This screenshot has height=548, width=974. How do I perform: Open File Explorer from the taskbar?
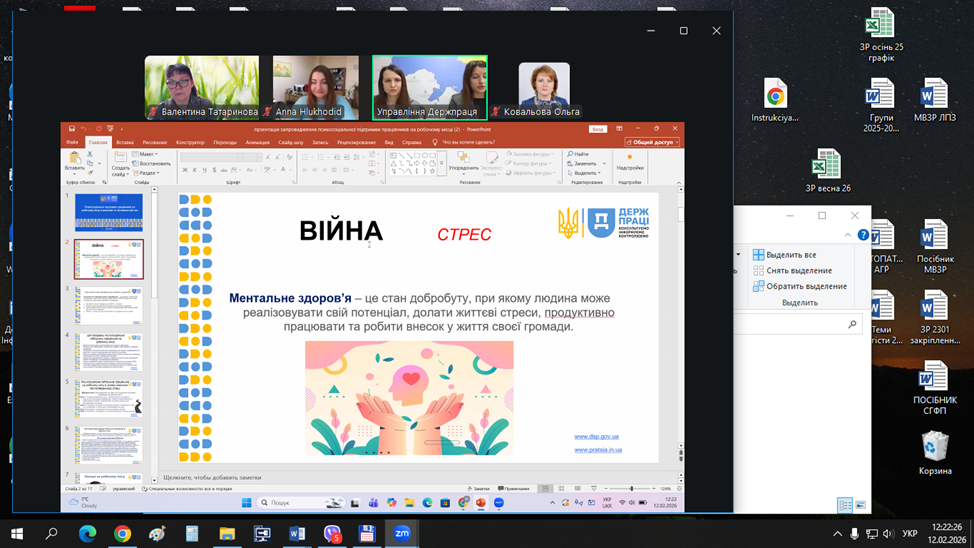click(x=227, y=534)
